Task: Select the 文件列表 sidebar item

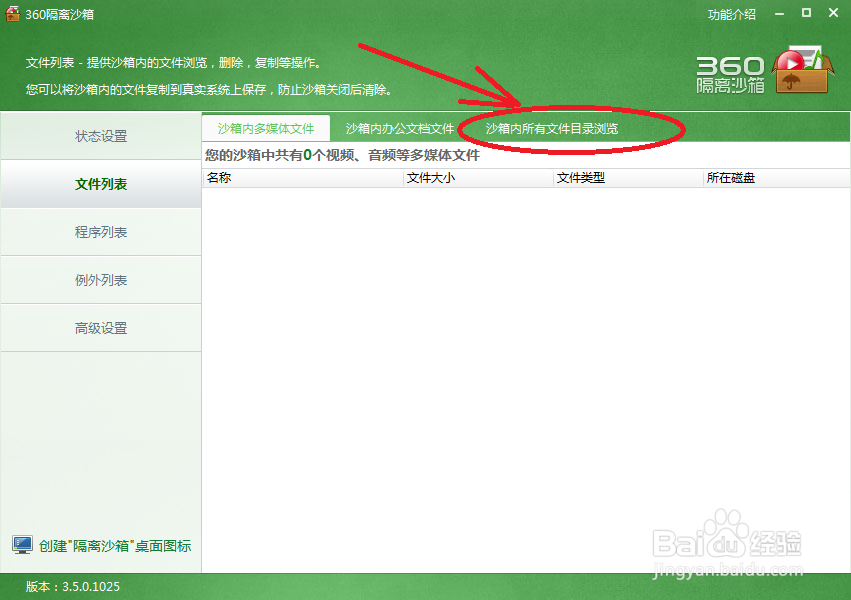Action: click(x=101, y=184)
